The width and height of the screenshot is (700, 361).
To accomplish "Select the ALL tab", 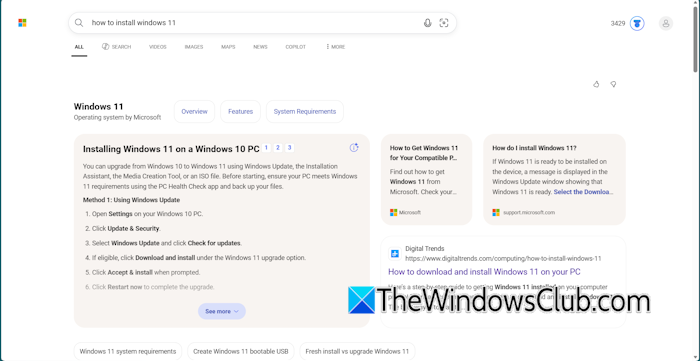I will 79,47.
